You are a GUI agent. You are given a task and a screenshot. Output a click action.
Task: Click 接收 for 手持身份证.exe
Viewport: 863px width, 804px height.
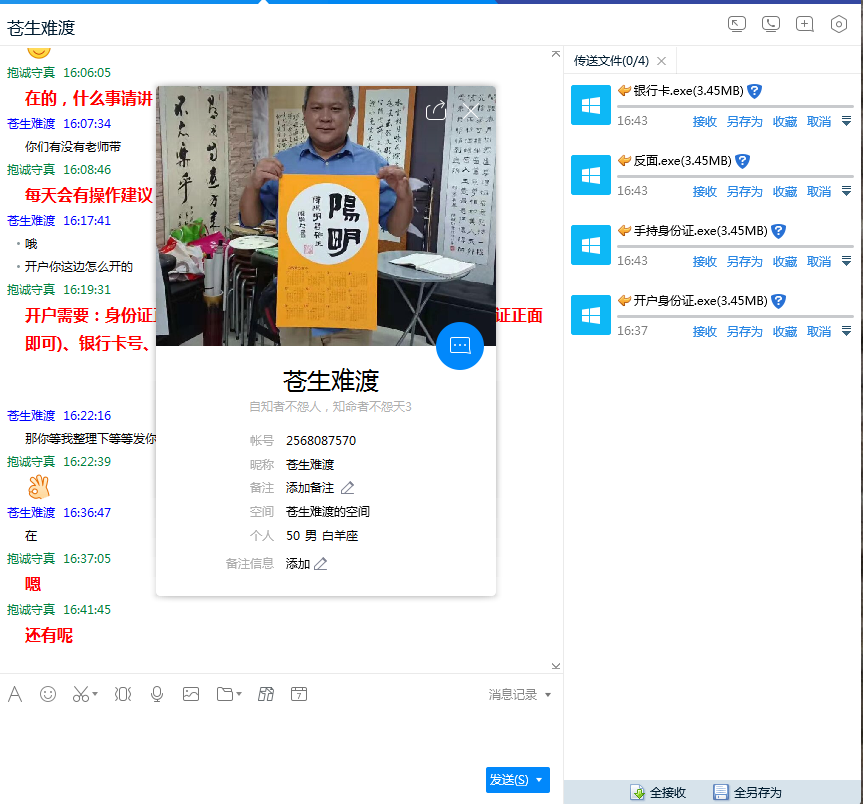pos(704,261)
